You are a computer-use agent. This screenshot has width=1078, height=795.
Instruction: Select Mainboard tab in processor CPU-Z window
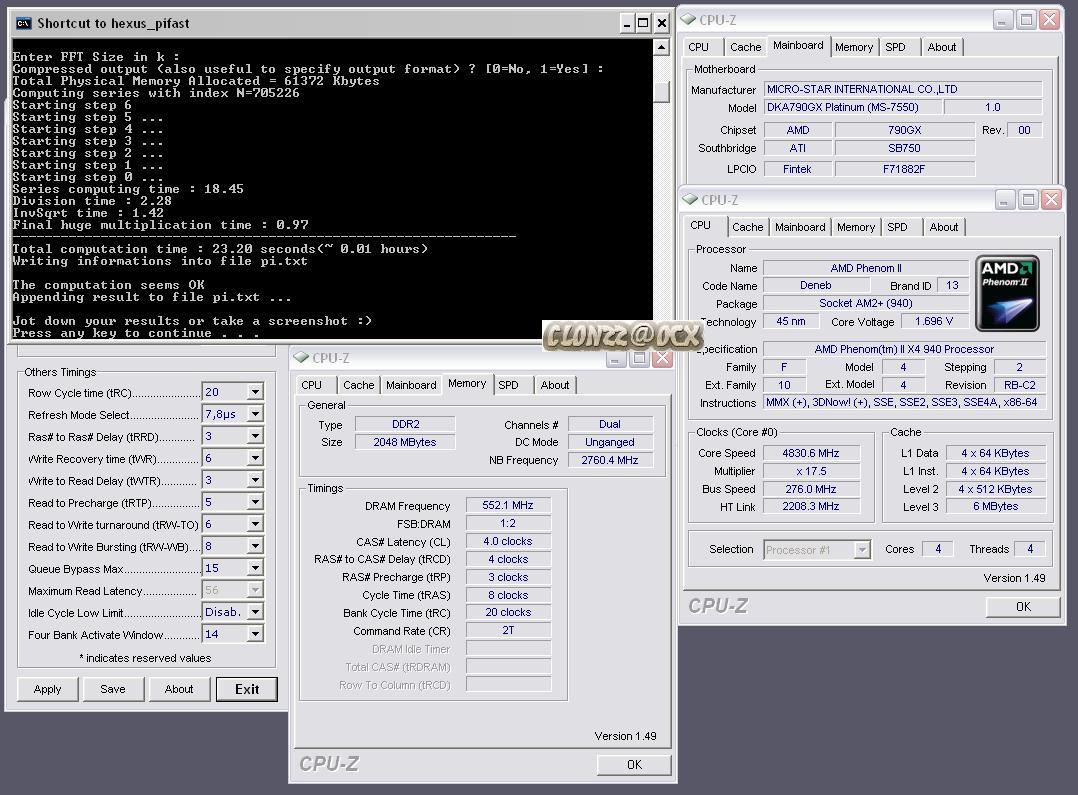800,227
